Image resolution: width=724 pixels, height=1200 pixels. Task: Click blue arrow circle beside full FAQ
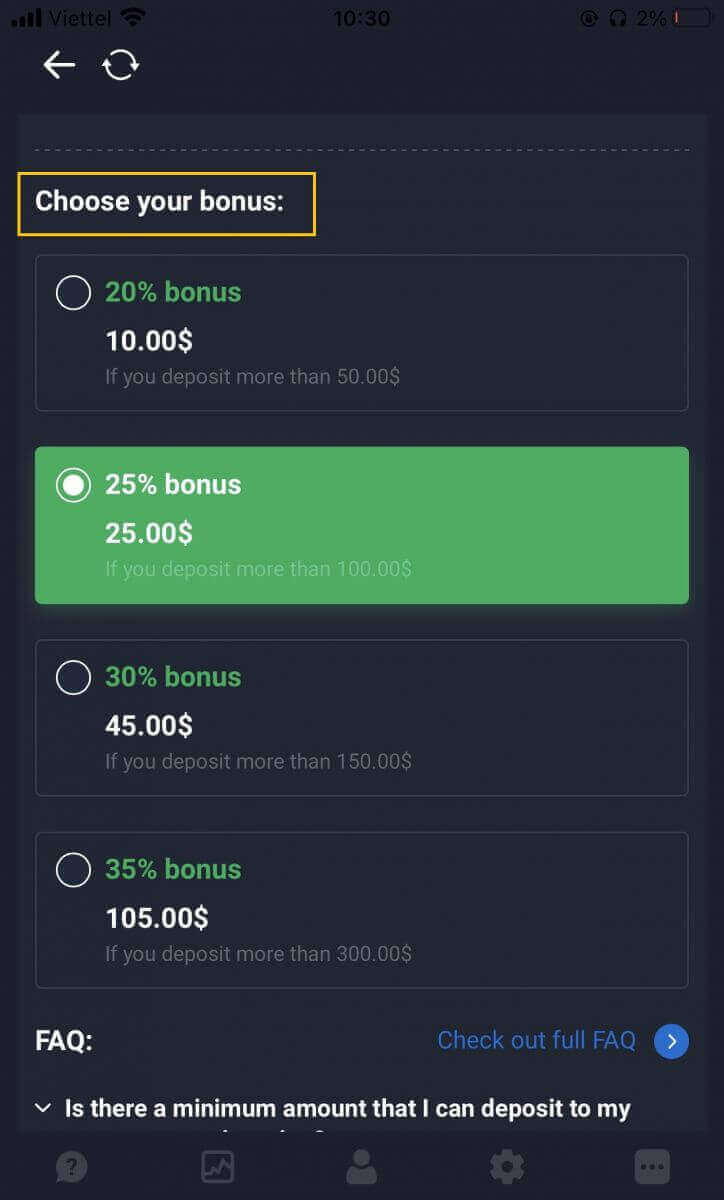tap(671, 1041)
